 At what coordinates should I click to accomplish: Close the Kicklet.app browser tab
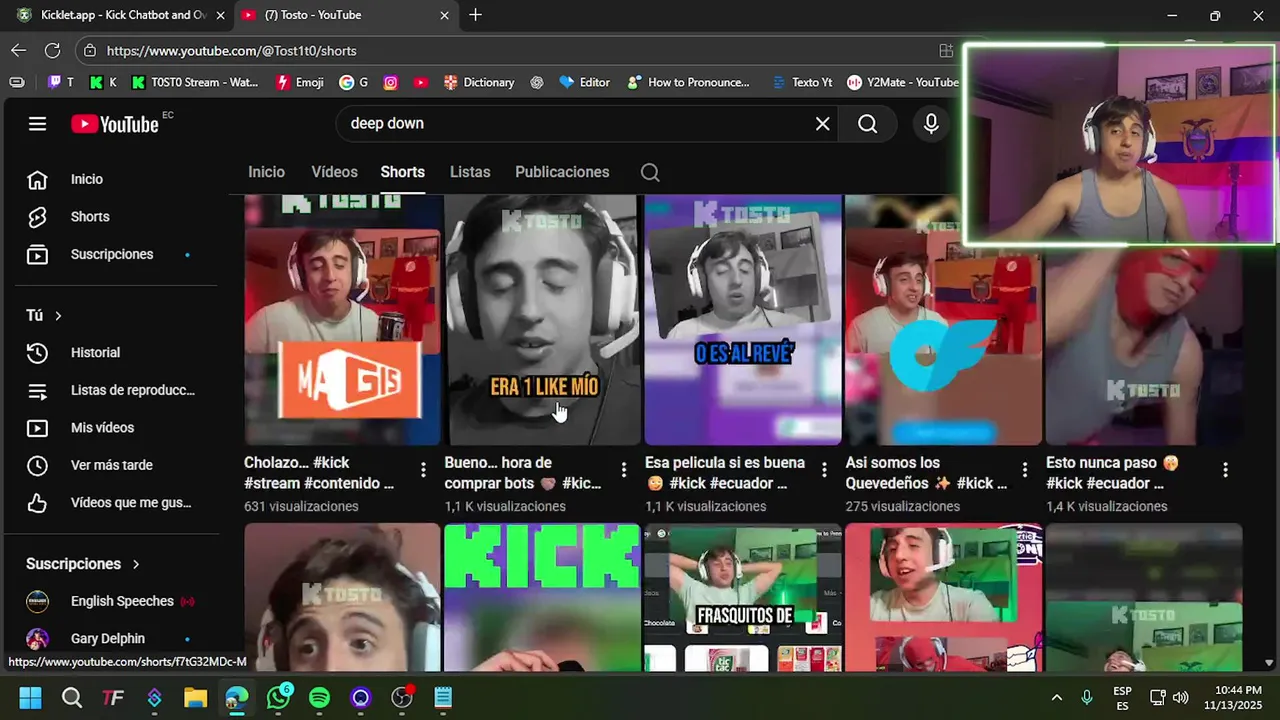[220, 15]
